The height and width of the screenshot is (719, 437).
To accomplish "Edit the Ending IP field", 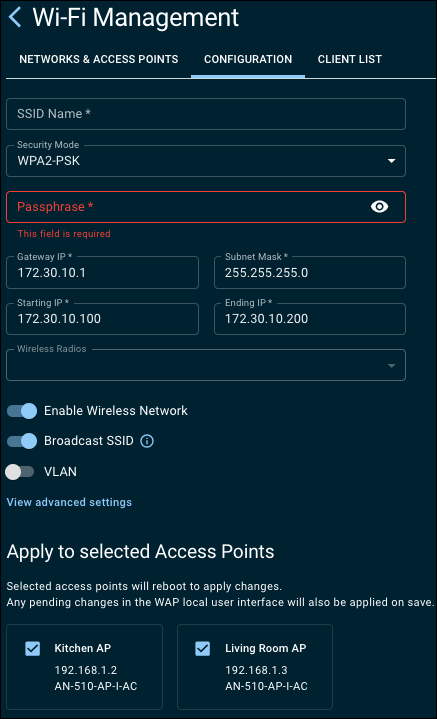I will [310, 319].
